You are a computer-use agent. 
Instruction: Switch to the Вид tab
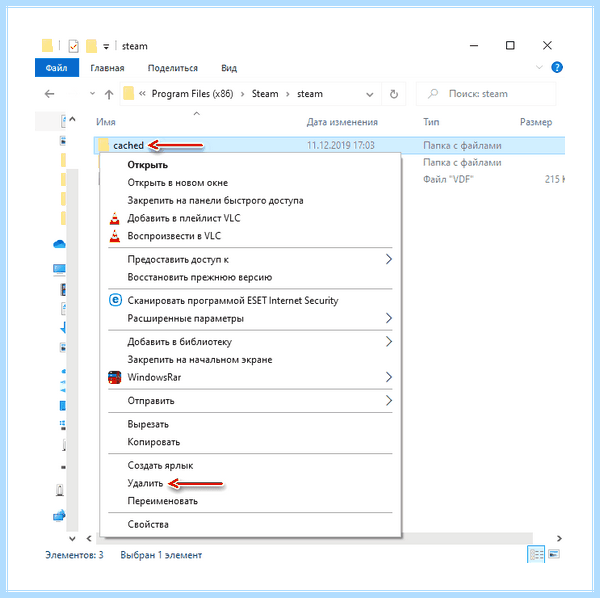click(229, 68)
